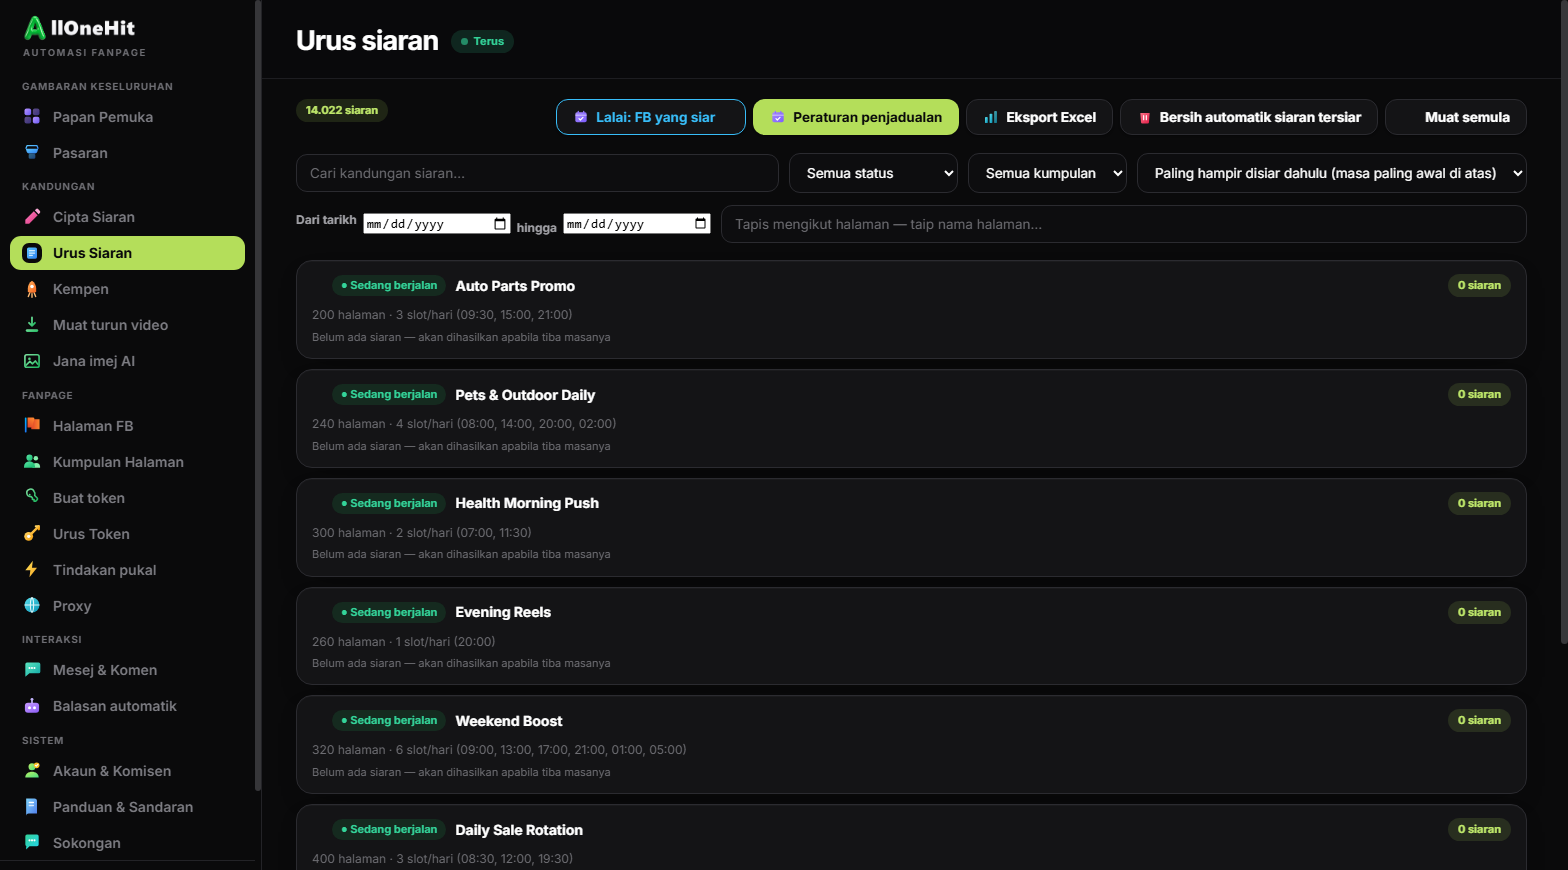Open the Evening Reels schedule card

tap(911, 636)
